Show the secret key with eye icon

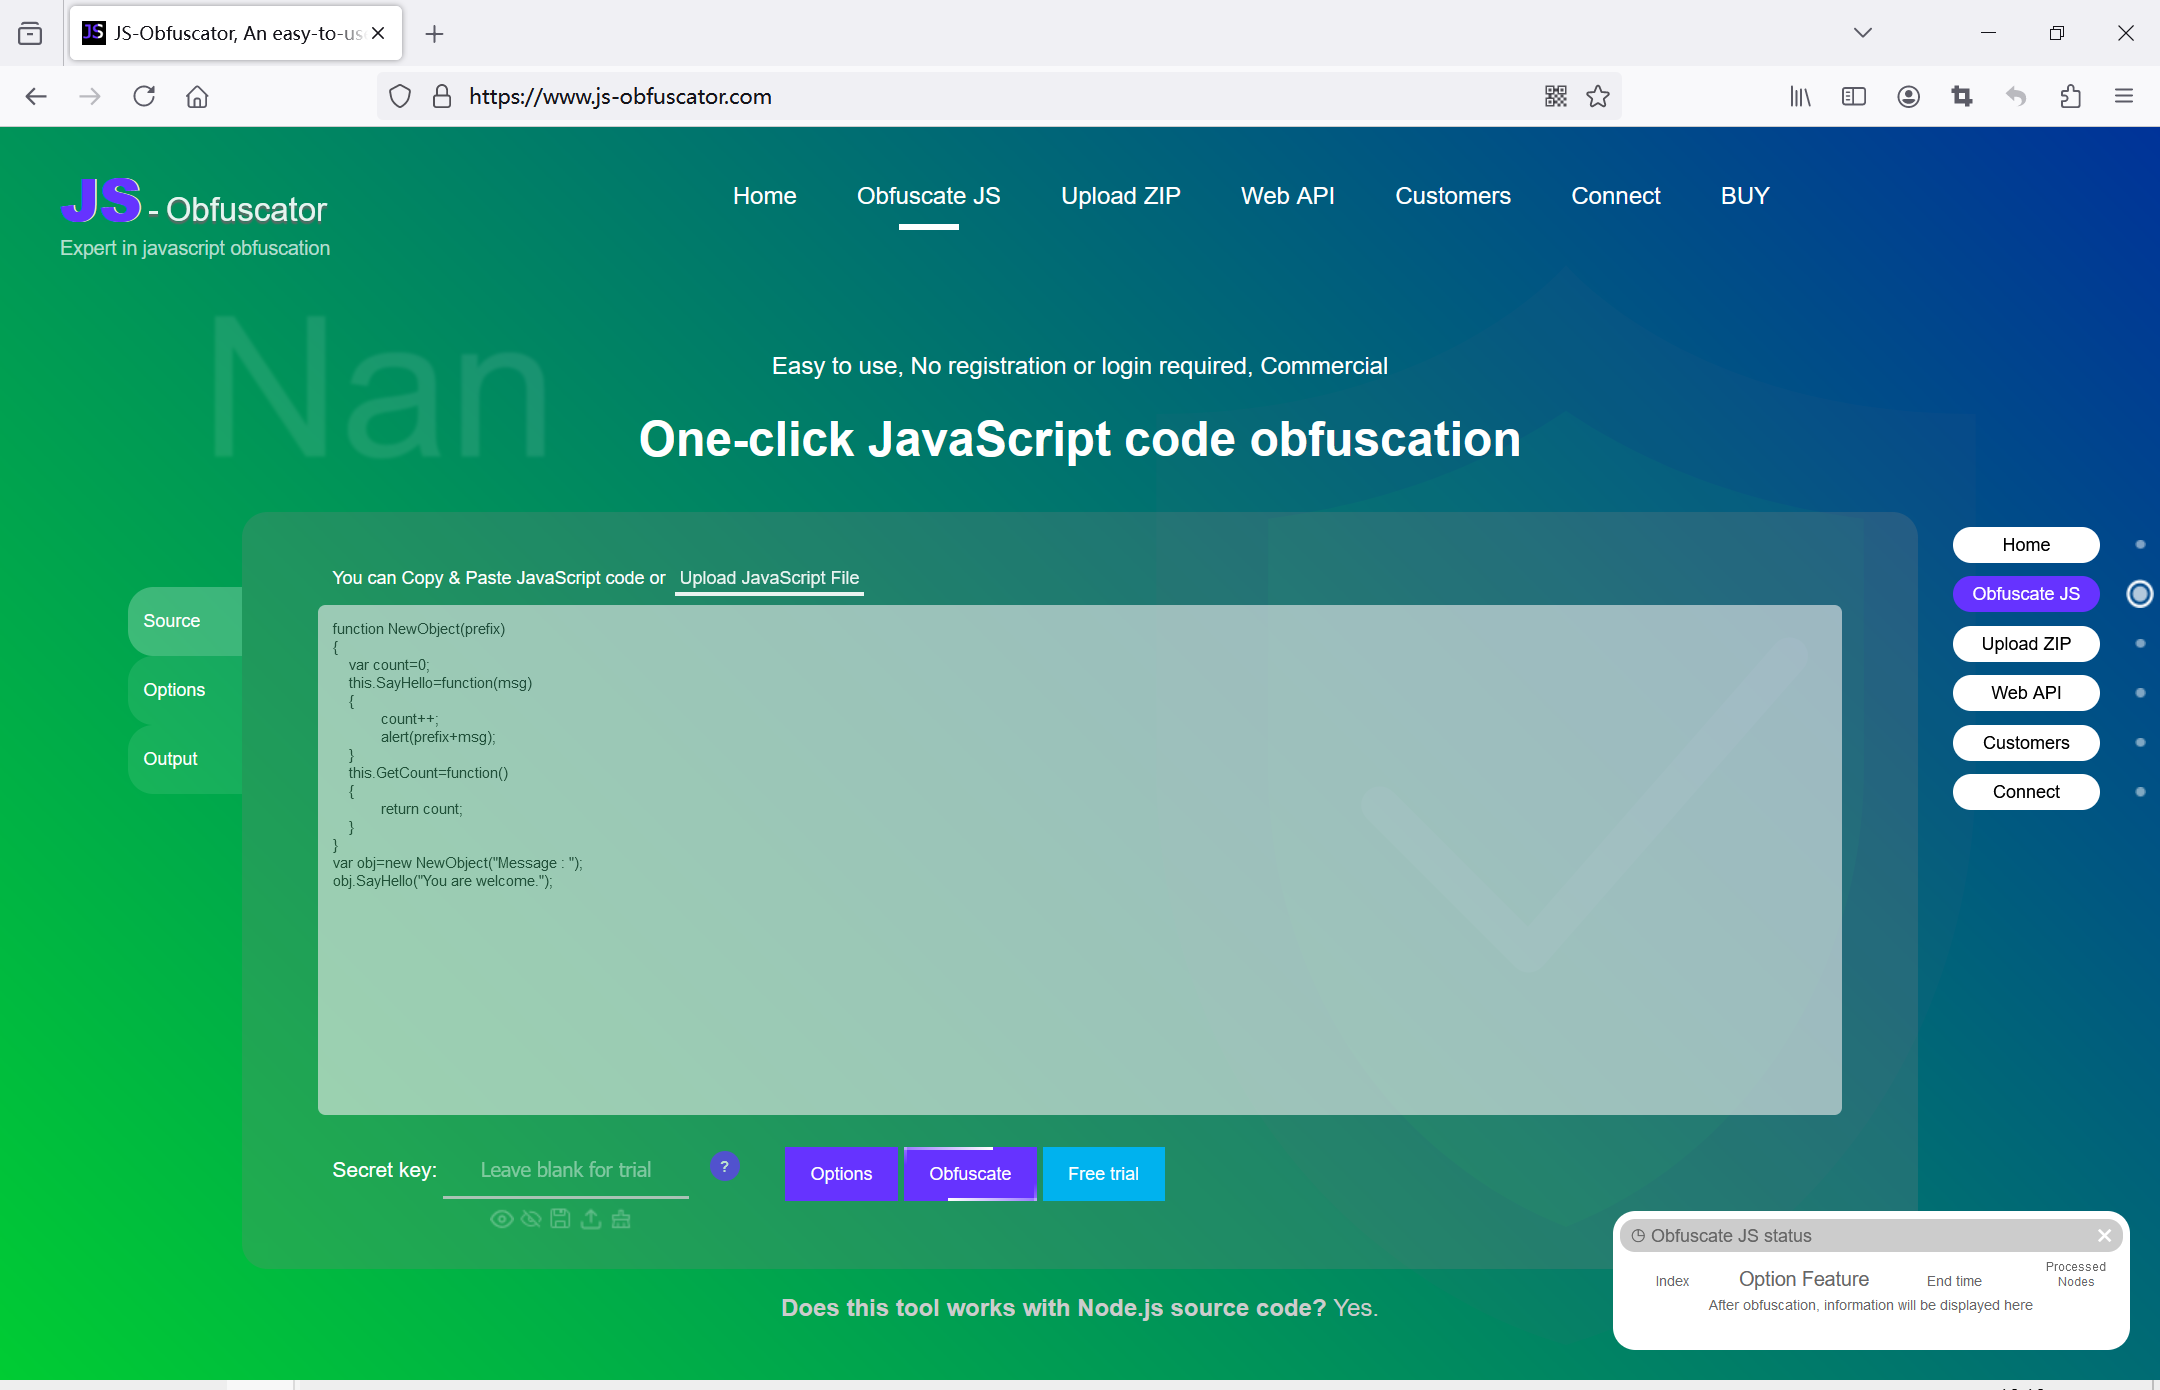click(x=502, y=1219)
